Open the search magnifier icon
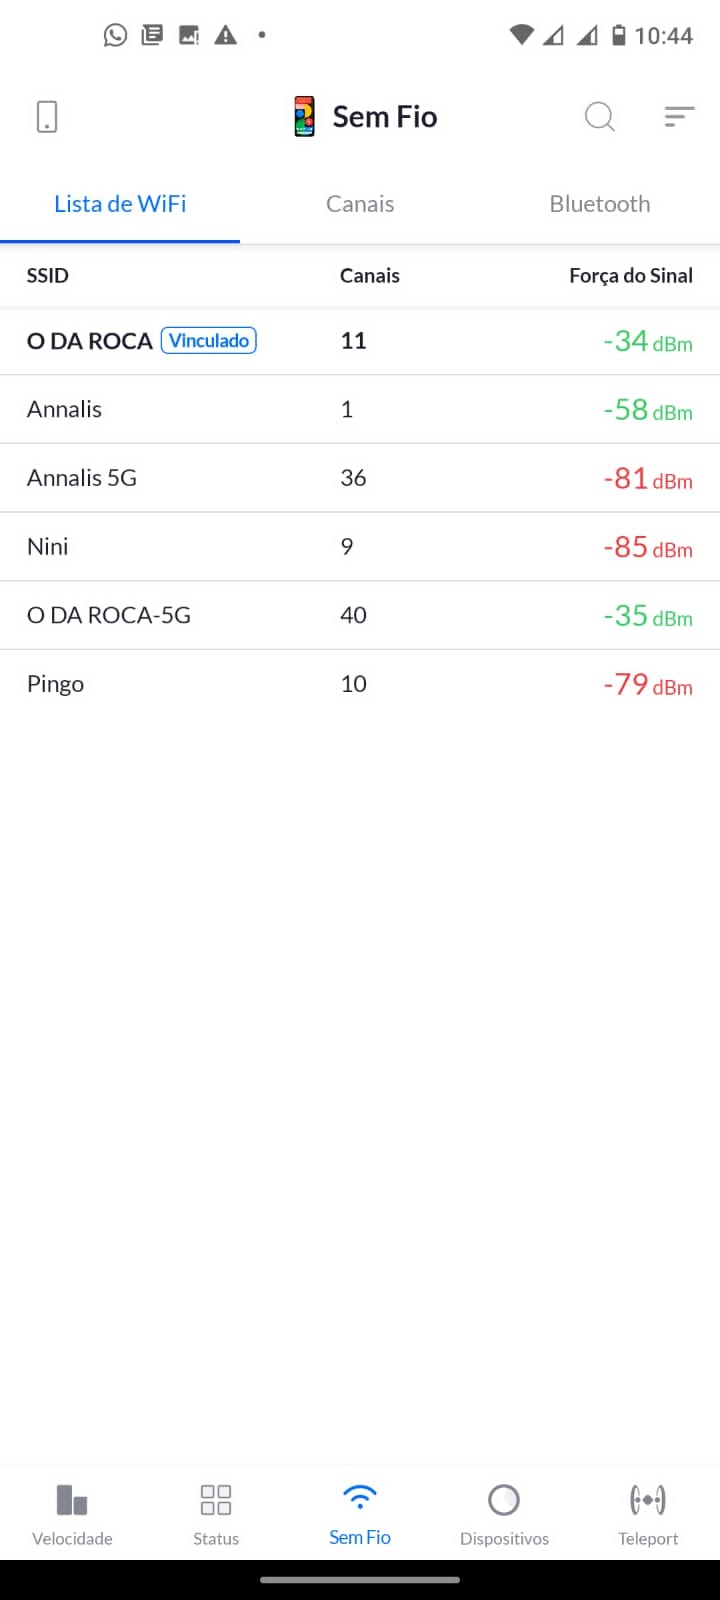Image resolution: width=720 pixels, height=1600 pixels. coord(599,117)
